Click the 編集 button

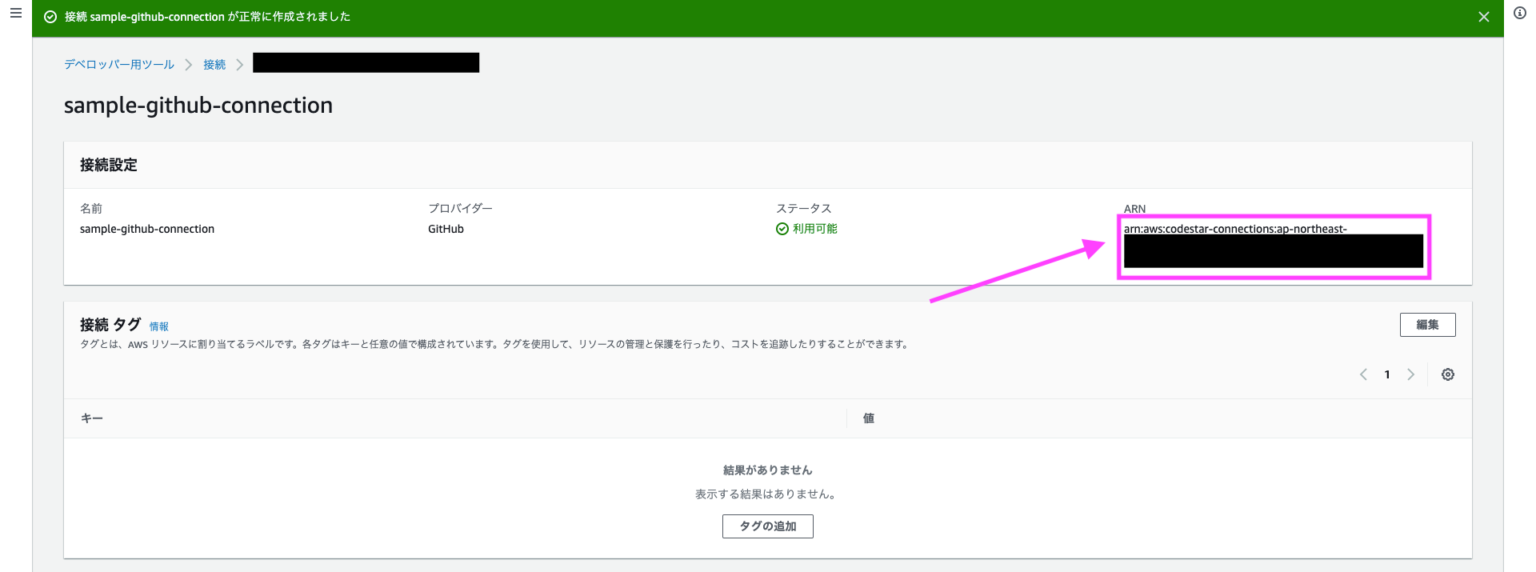click(1427, 324)
